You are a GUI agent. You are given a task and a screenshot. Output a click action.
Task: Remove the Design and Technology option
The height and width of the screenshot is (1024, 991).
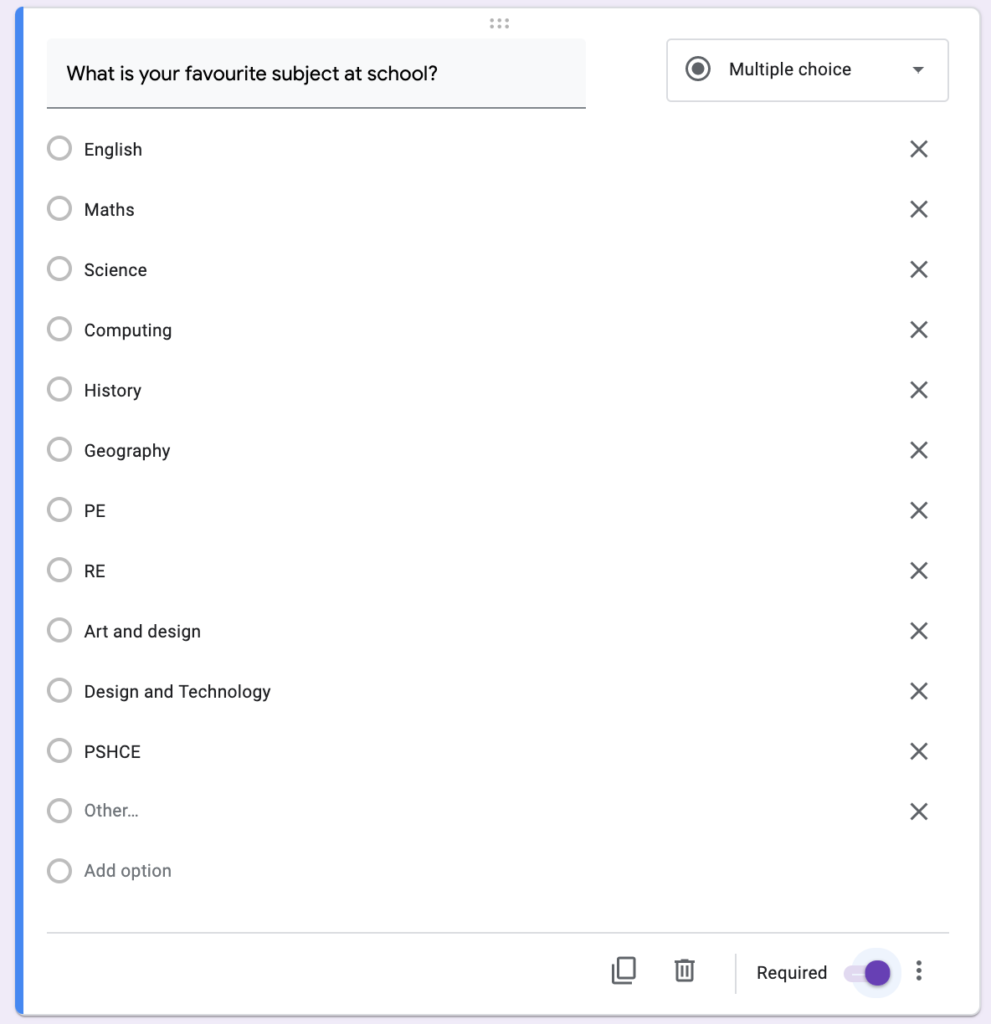(919, 690)
